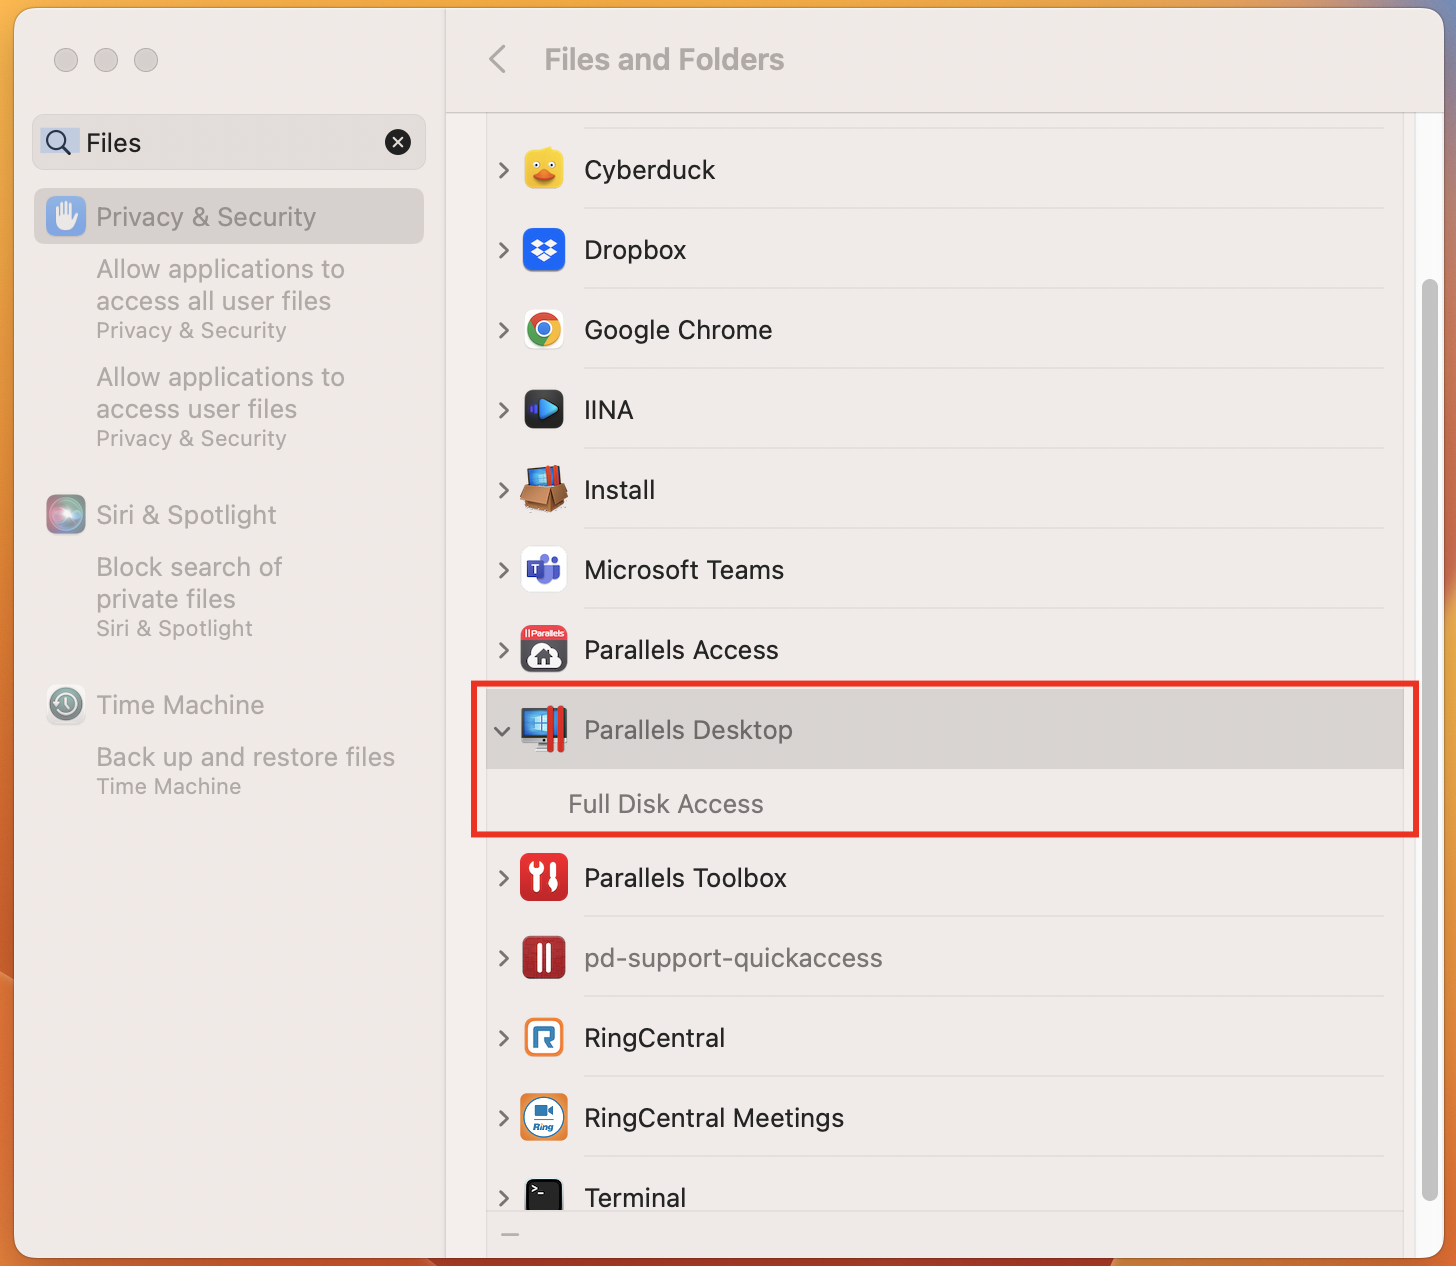Click the Parallels Toolbox icon
This screenshot has height=1266, width=1456.
tap(544, 877)
